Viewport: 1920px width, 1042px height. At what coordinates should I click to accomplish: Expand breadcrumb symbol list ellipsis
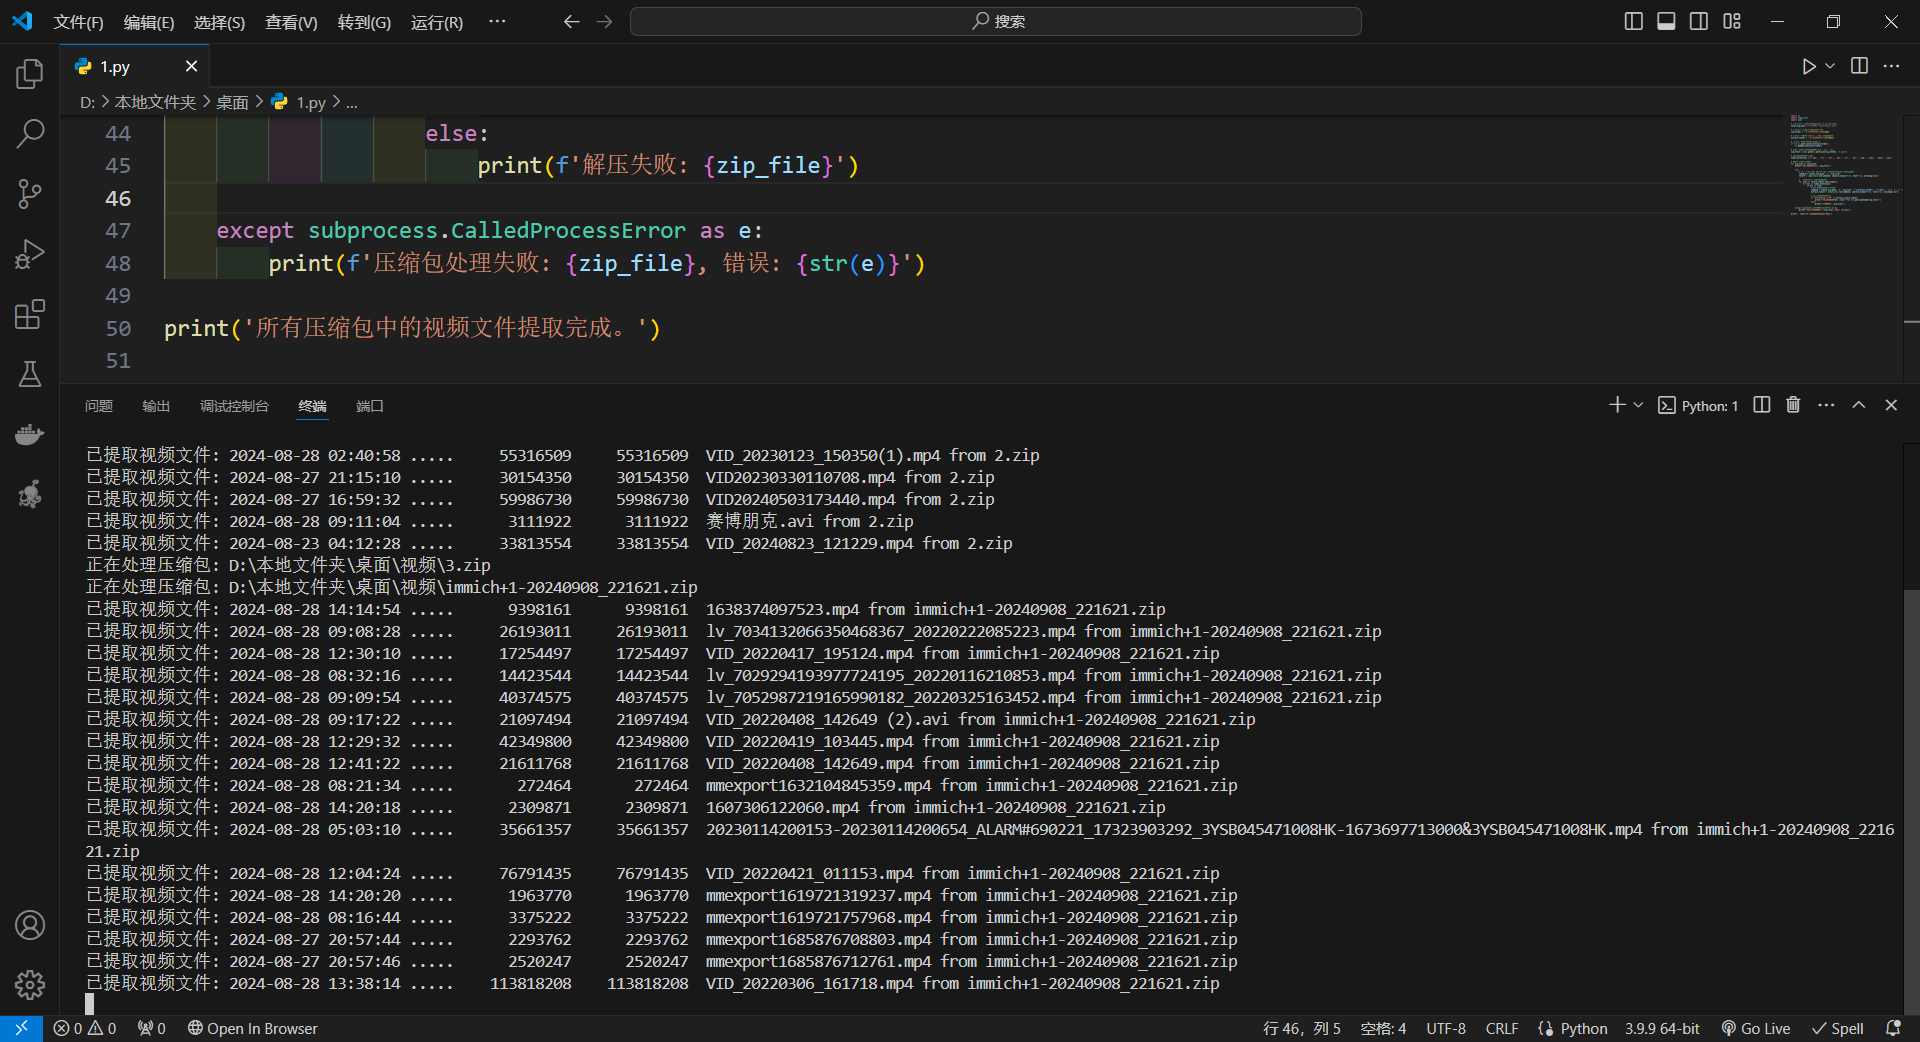[x=351, y=102]
